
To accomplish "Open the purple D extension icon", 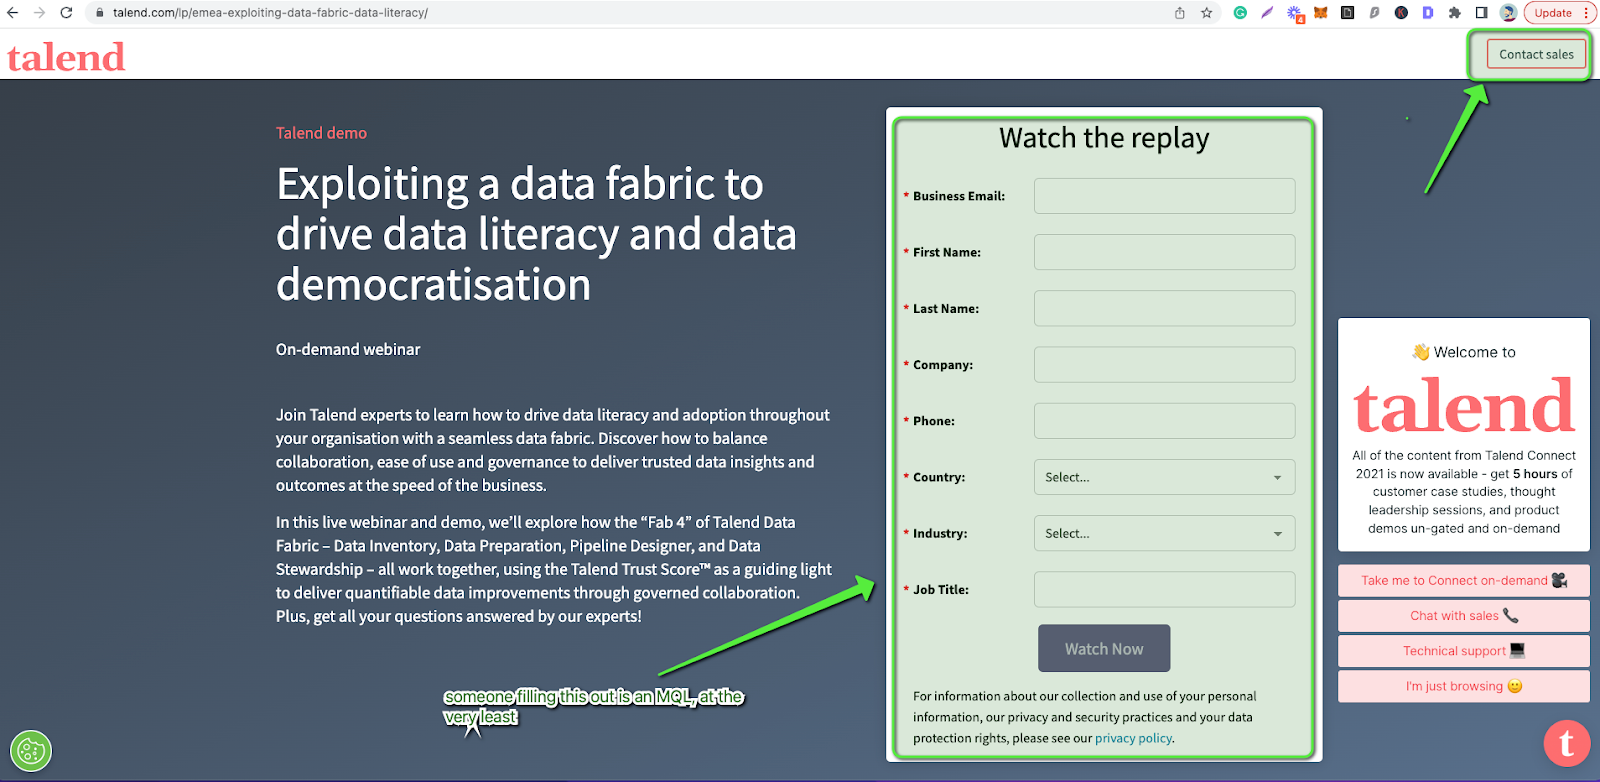I will 1428,13.
